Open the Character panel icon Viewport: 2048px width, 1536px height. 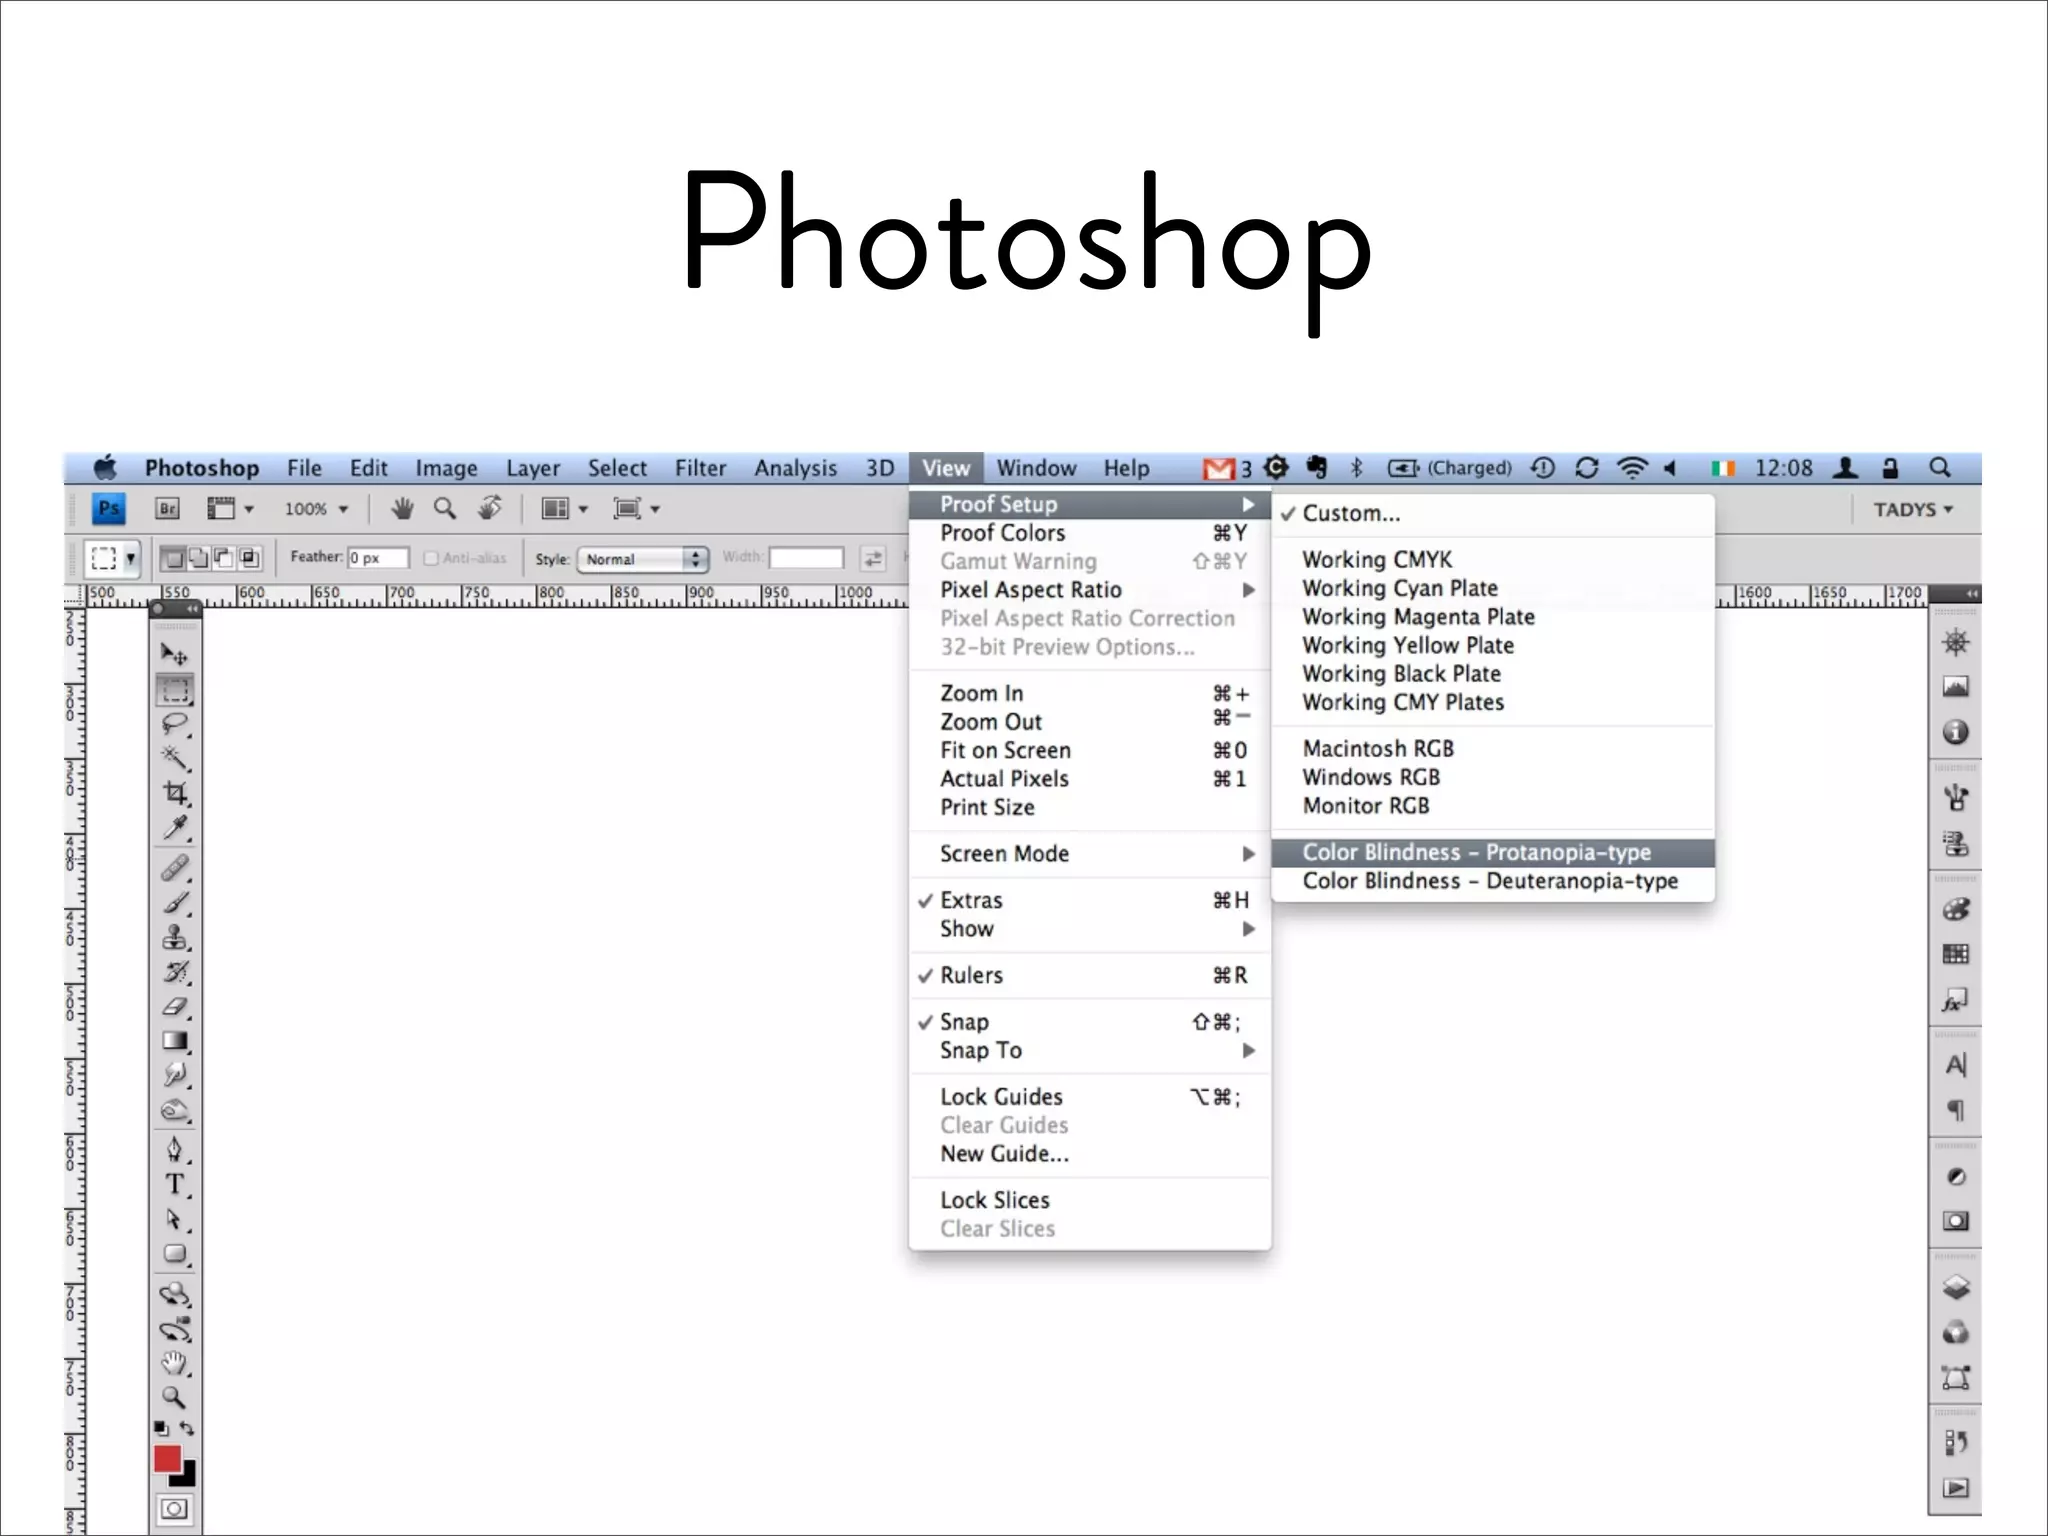[1955, 1065]
